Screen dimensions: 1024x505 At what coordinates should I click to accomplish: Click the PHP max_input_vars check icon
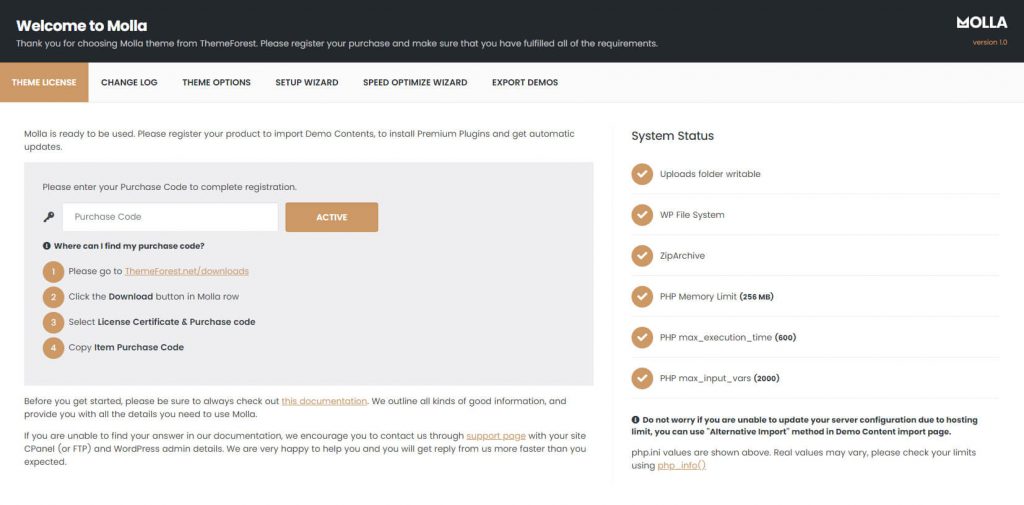(642, 378)
